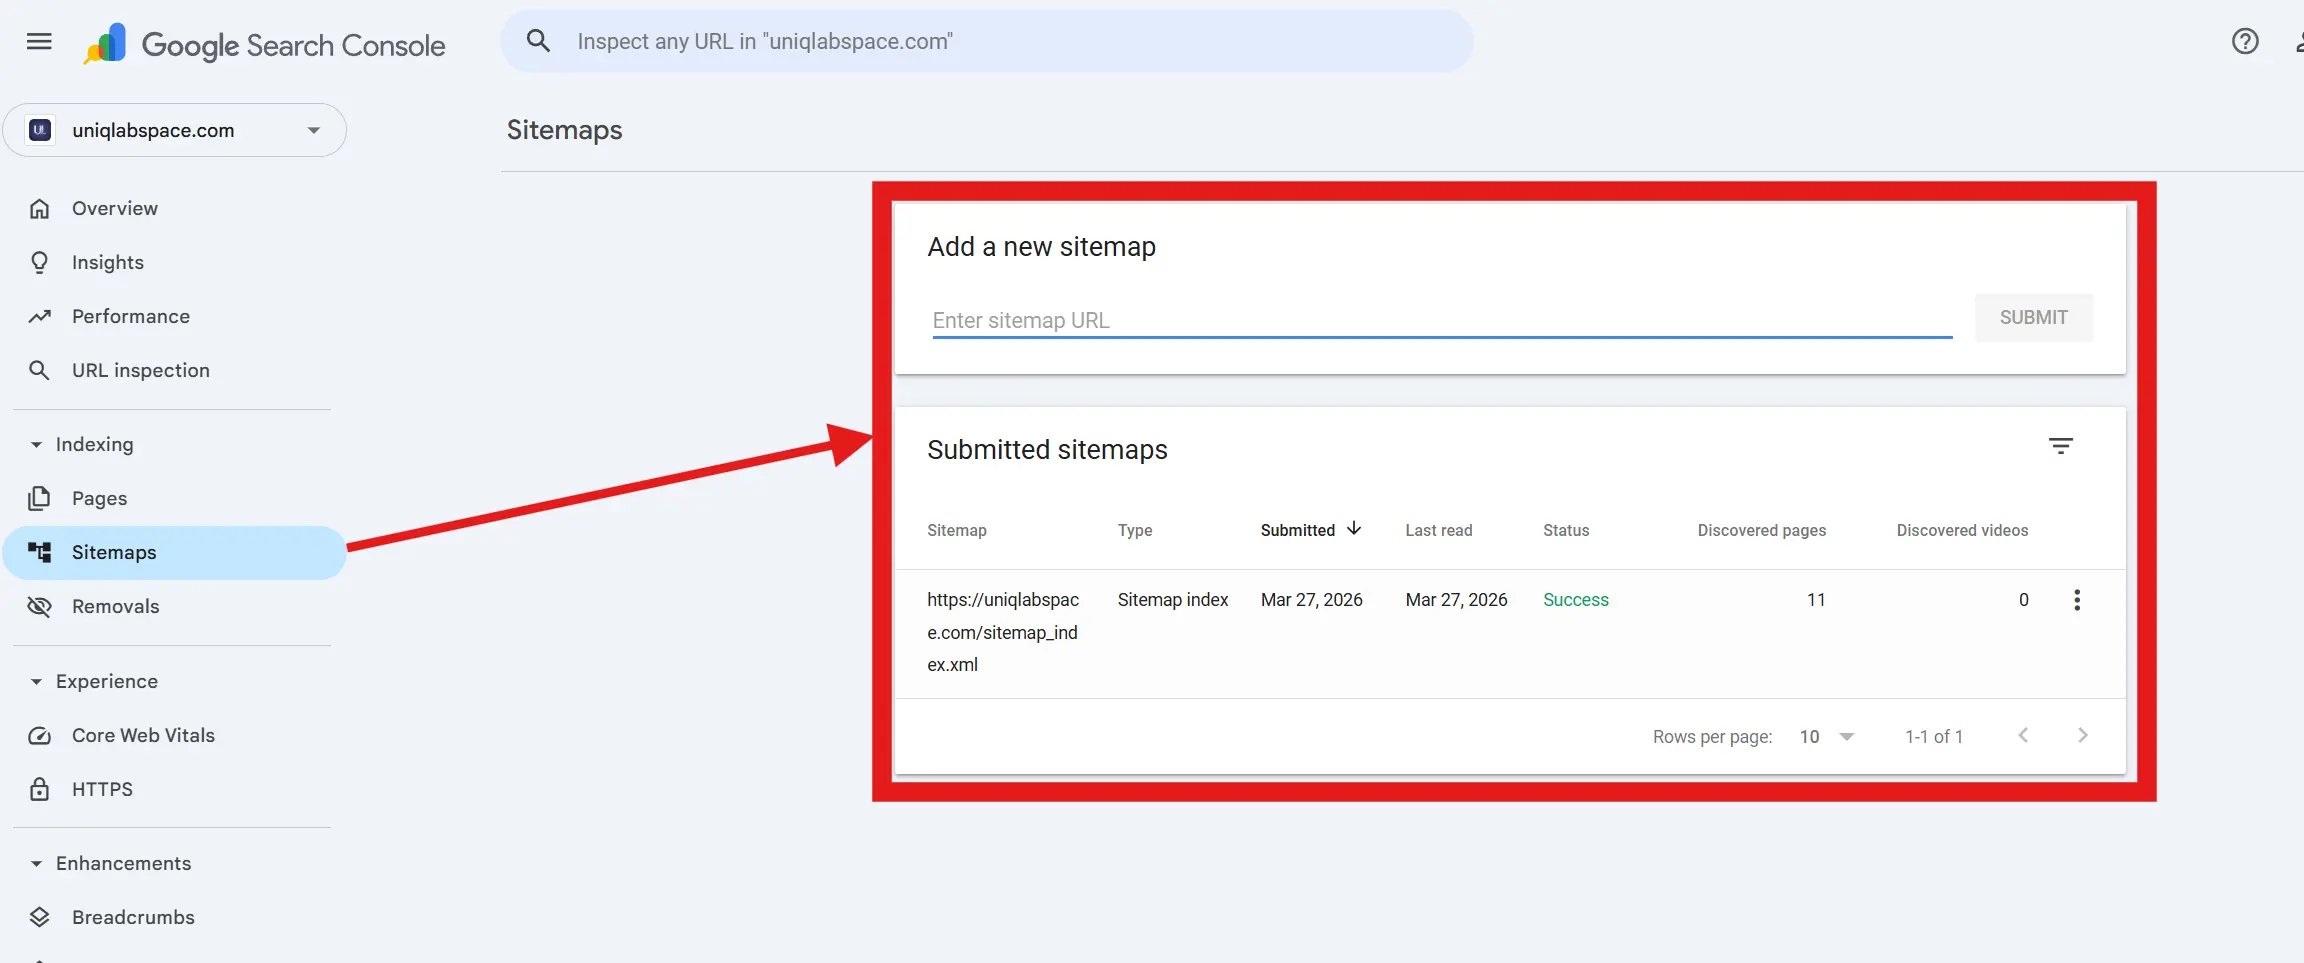Click the search magnifier icon in URL bar
Image resolution: width=2304 pixels, height=963 pixels.
tap(538, 42)
